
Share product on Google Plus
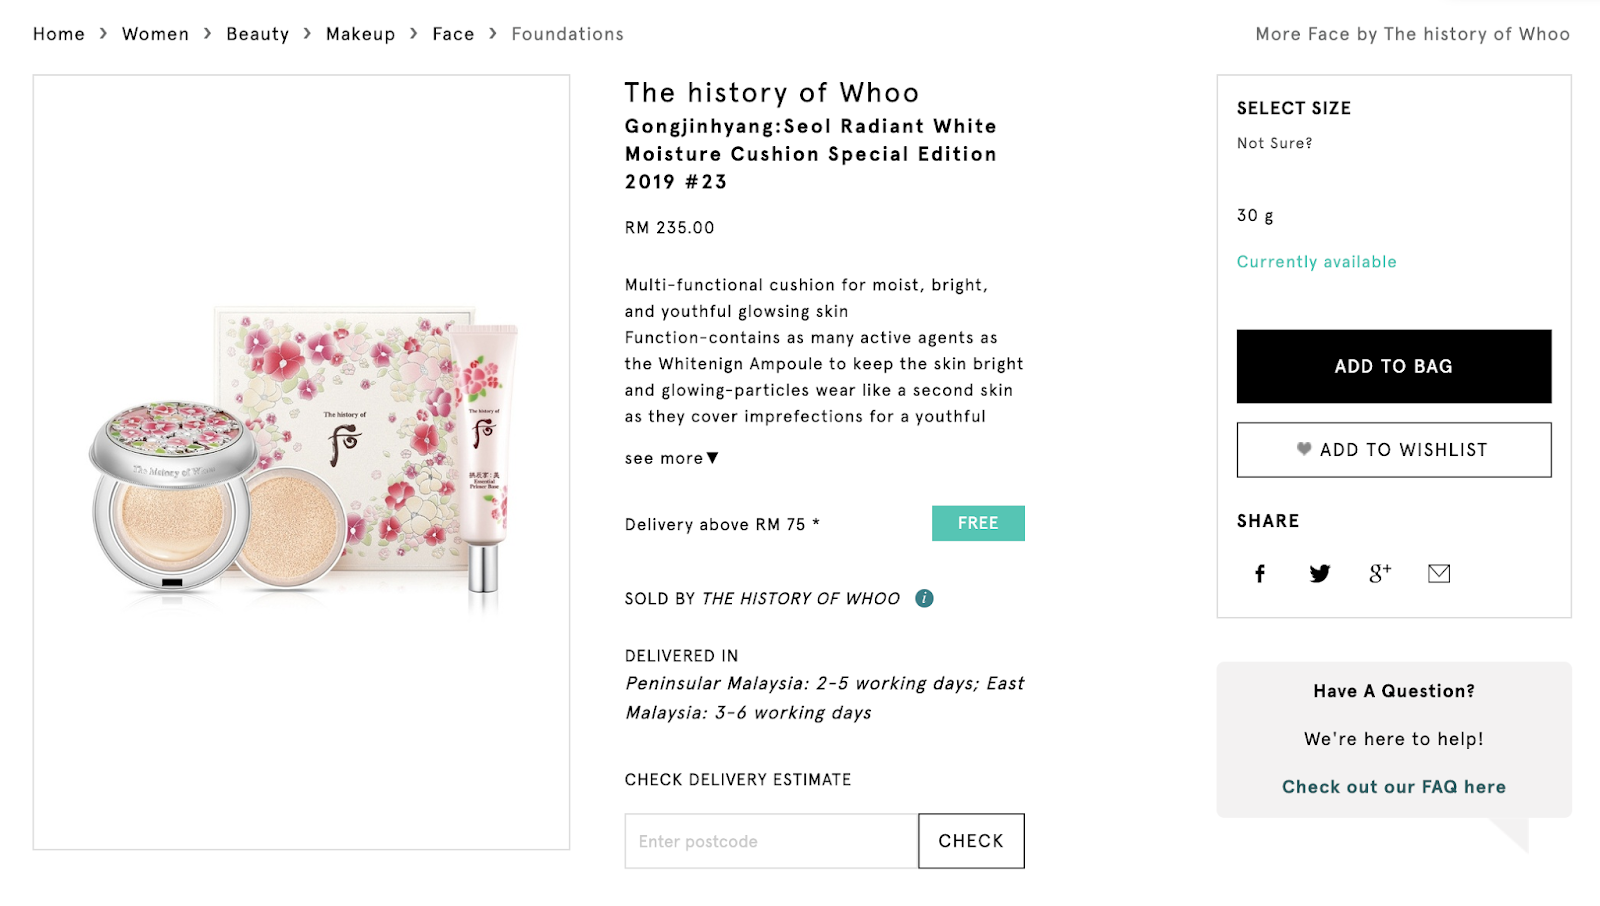(x=1379, y=573)
